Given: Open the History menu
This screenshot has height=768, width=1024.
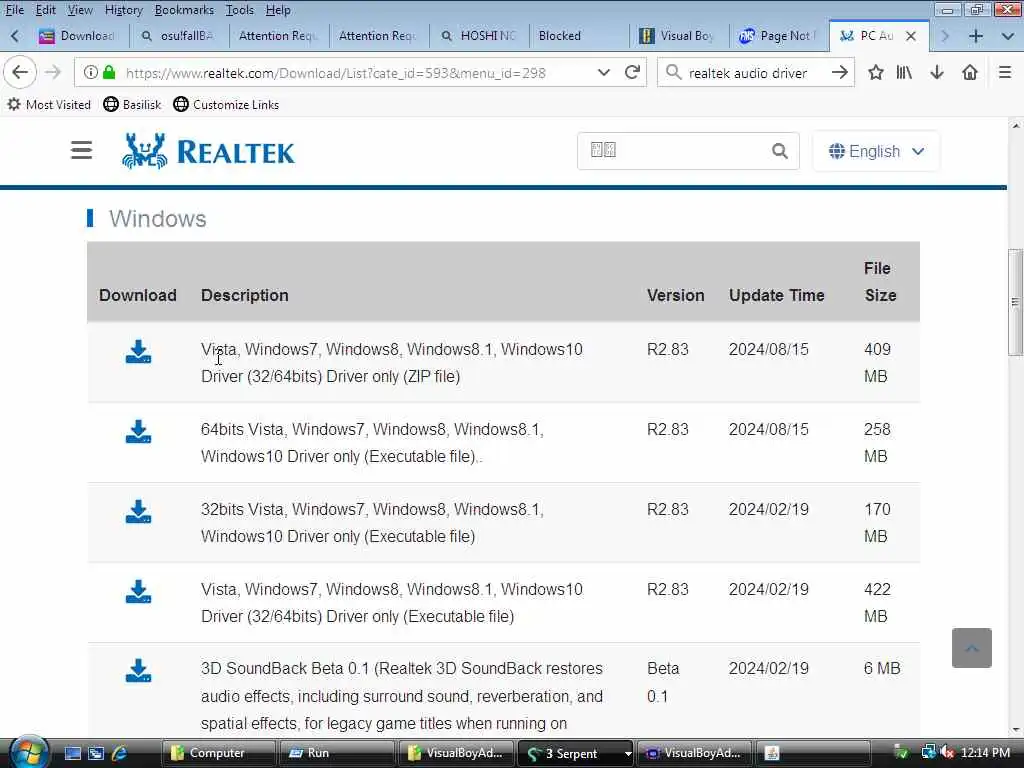Looking at the screenshot, I should coord(123,10).
